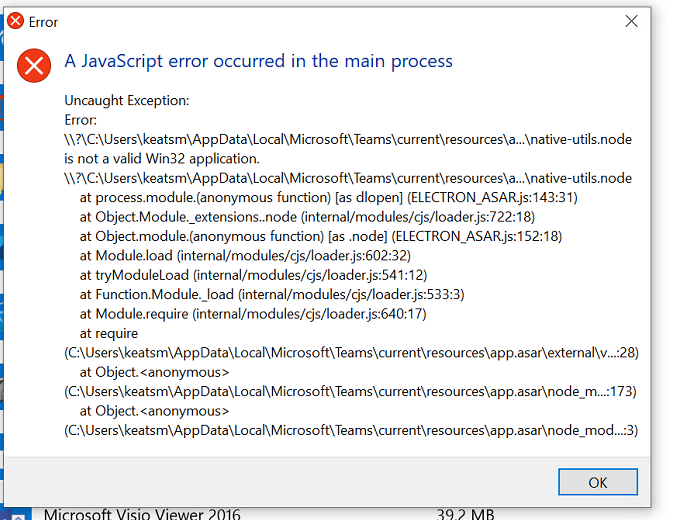The image size is (676, 520).
Task: Click small red error icon in title bar
Action: 16,21
